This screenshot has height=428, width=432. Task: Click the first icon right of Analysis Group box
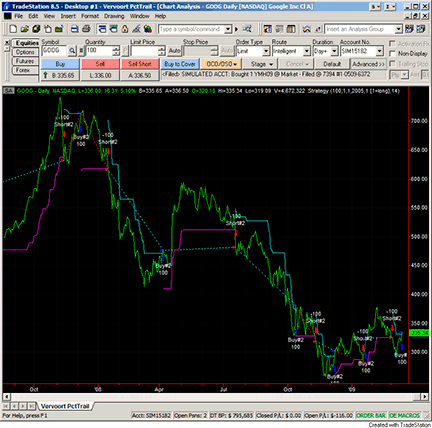click(x=409, y=29)
